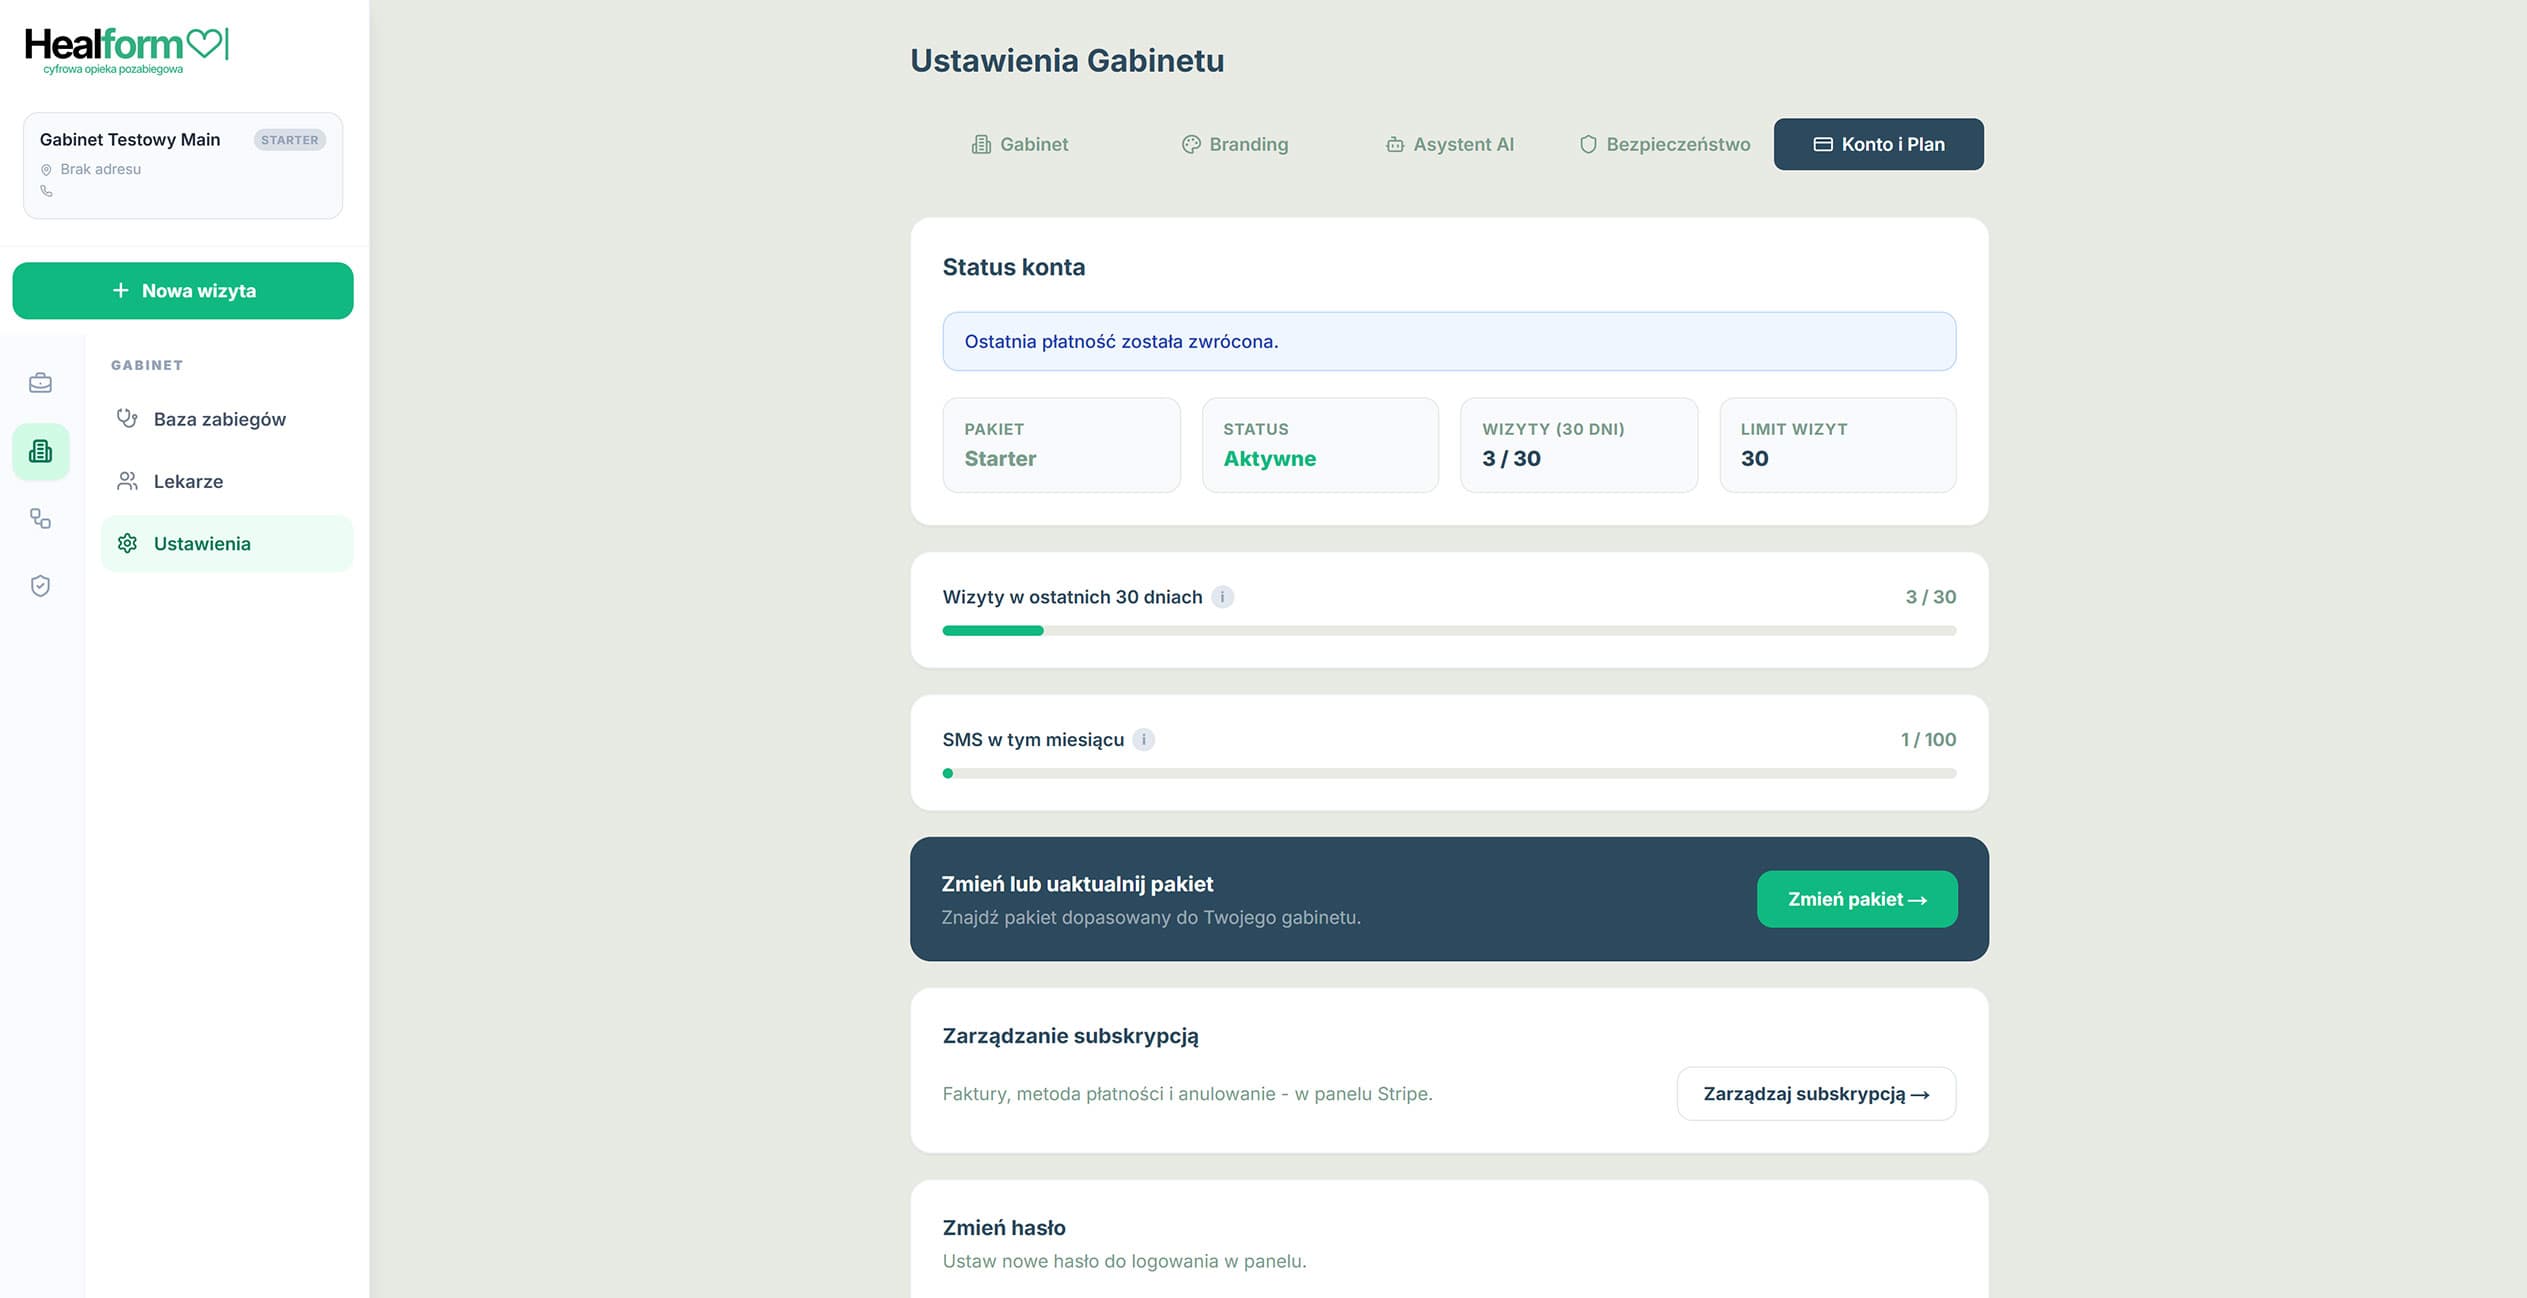This screenshot has height=1298, width=2527.
Task: Click 'Faktury, metoda płatności i anulowanie' description
Action: pos(1187,1094)
